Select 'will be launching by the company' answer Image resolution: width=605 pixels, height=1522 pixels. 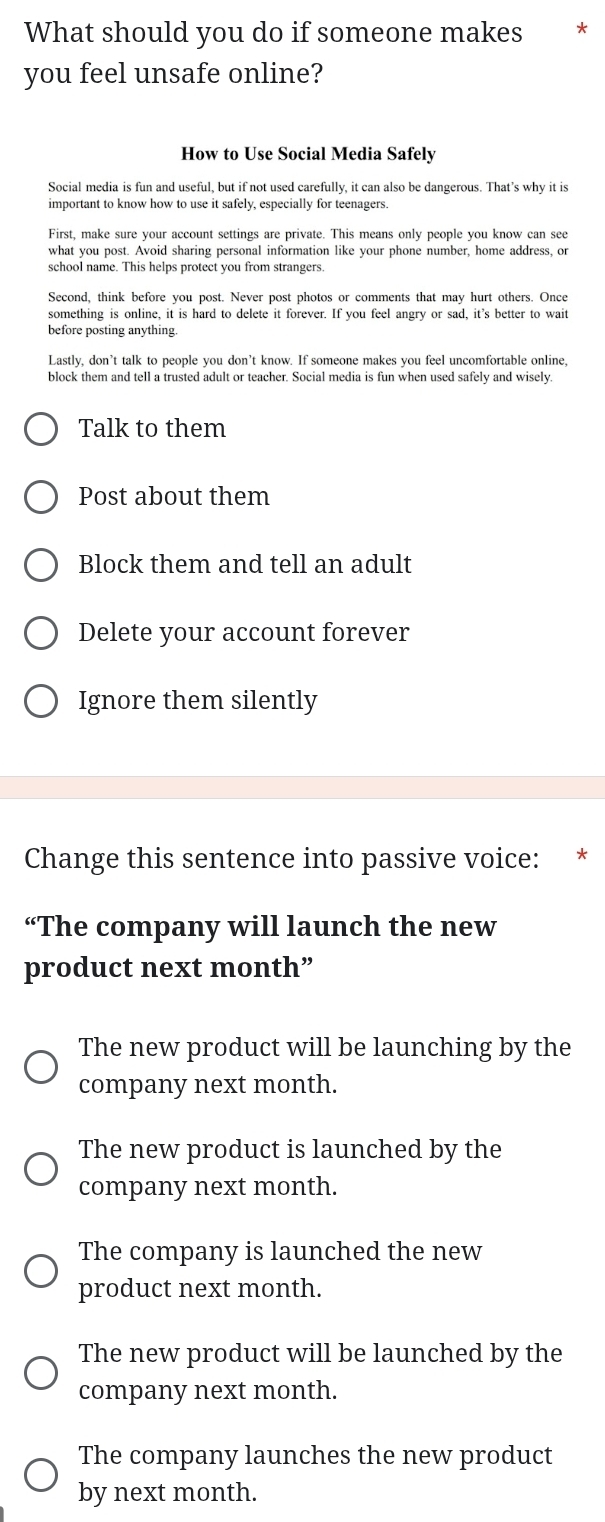click(x=41, y=1066)
